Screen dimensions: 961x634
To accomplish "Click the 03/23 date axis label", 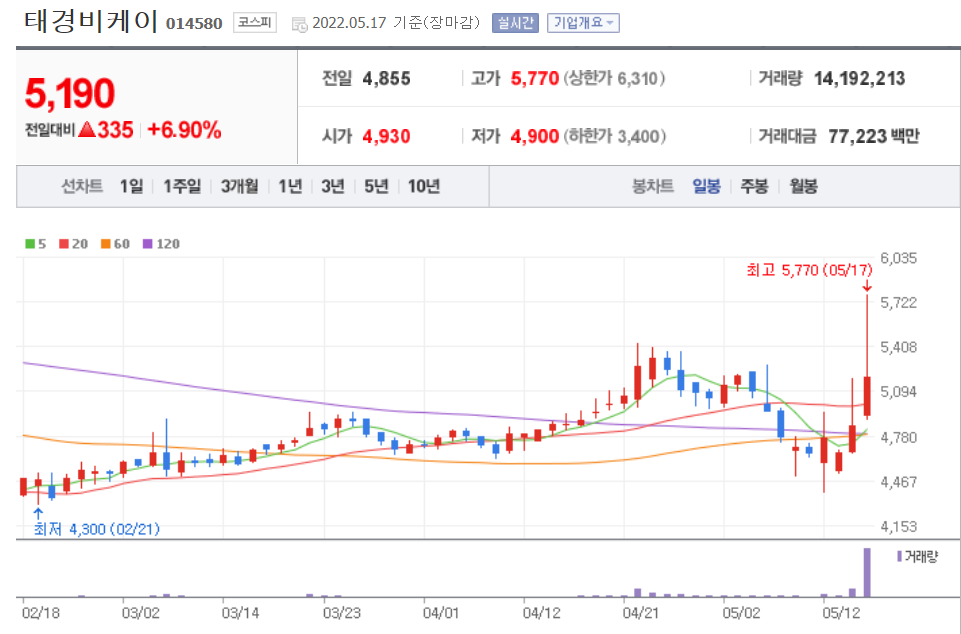I will click(341, 613).
